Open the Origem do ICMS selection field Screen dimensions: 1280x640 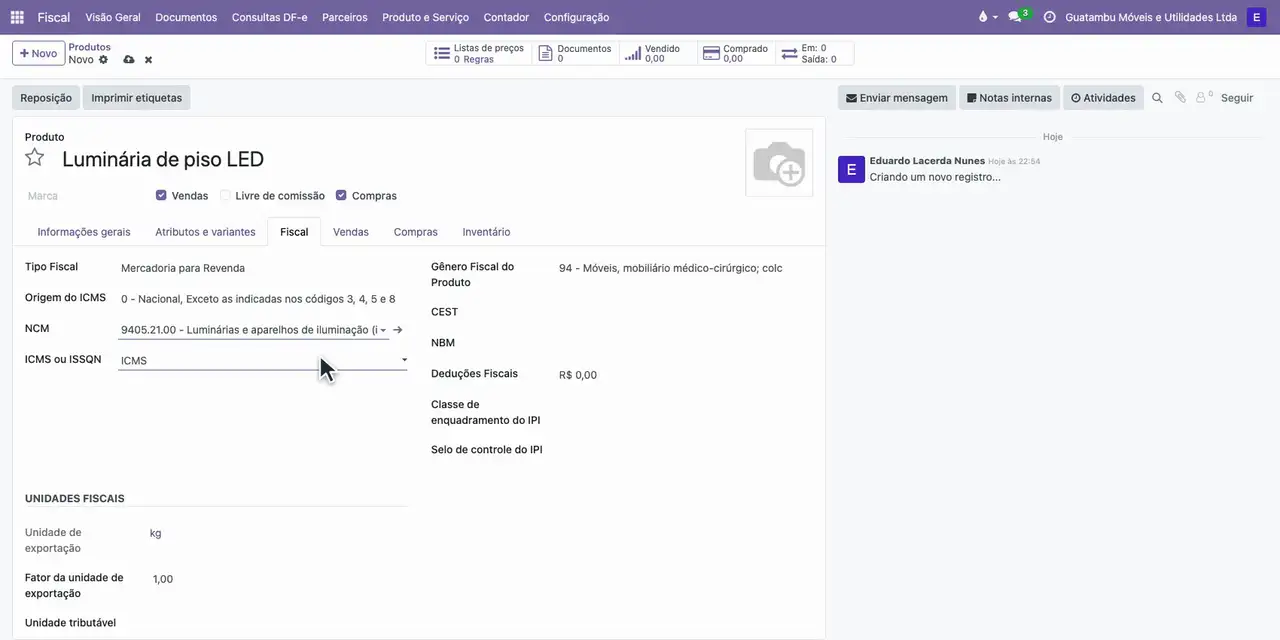(263, 299)
